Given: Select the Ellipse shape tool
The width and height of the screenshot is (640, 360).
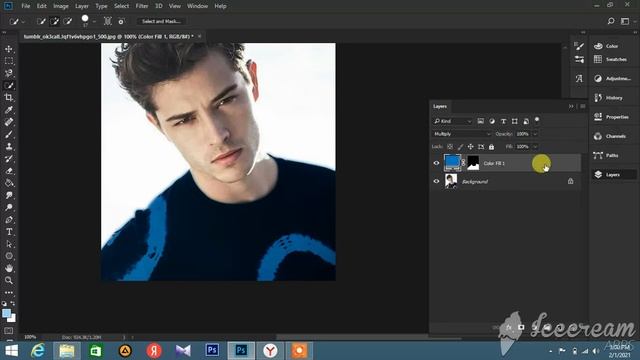Looking at the screenshot, I should [9, 256].
